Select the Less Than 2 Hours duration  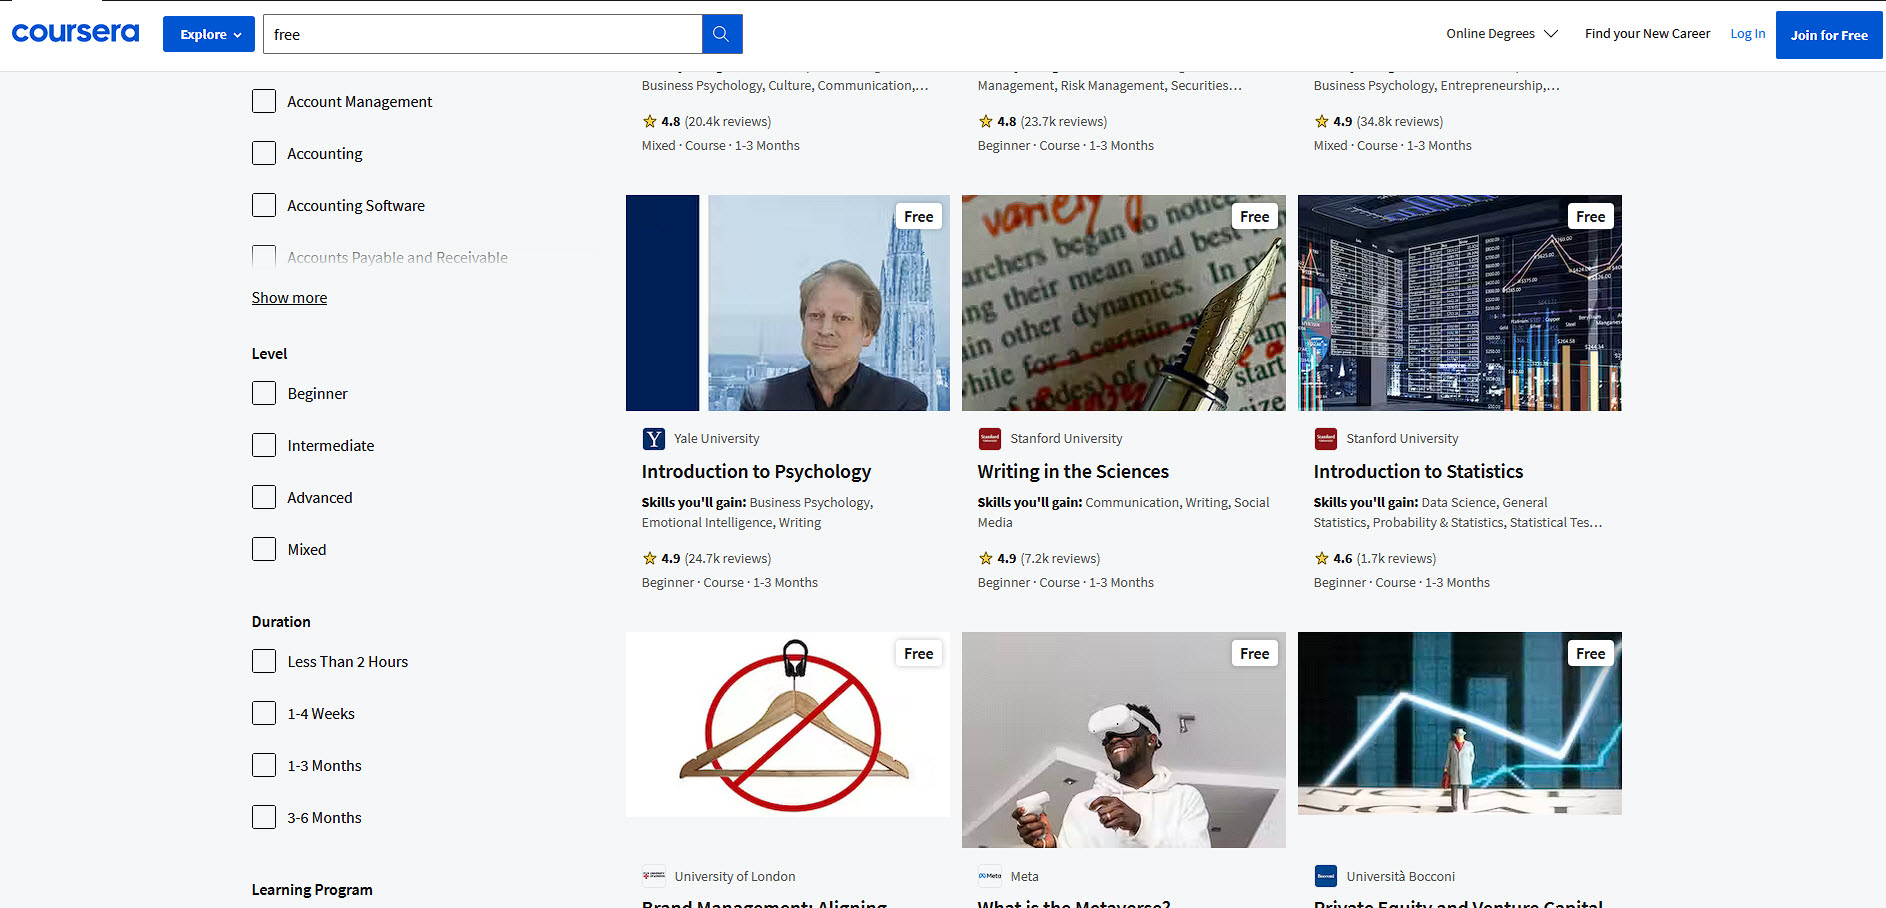click(264, 661)
